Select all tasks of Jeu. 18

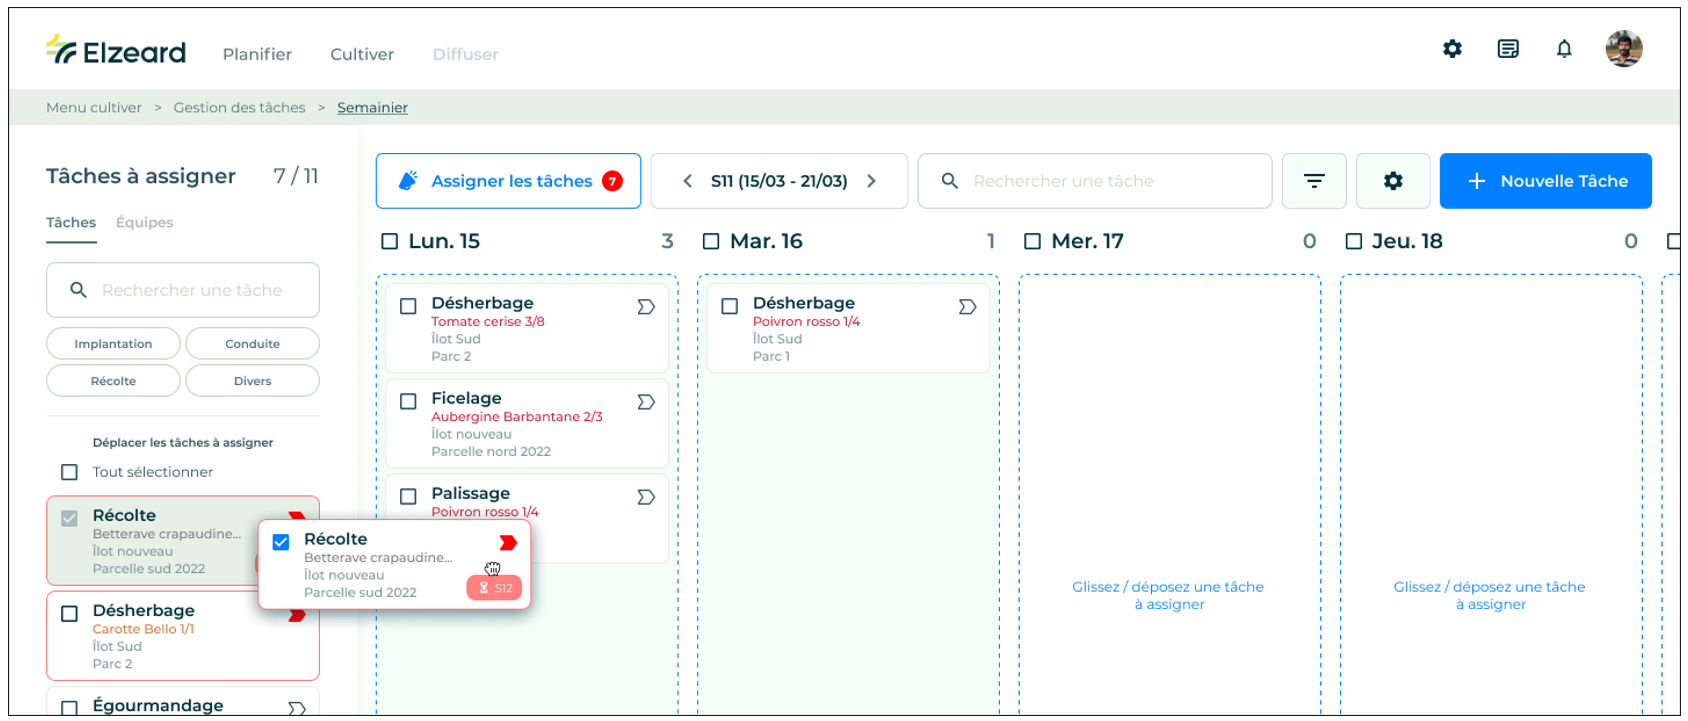(1354, 241)
